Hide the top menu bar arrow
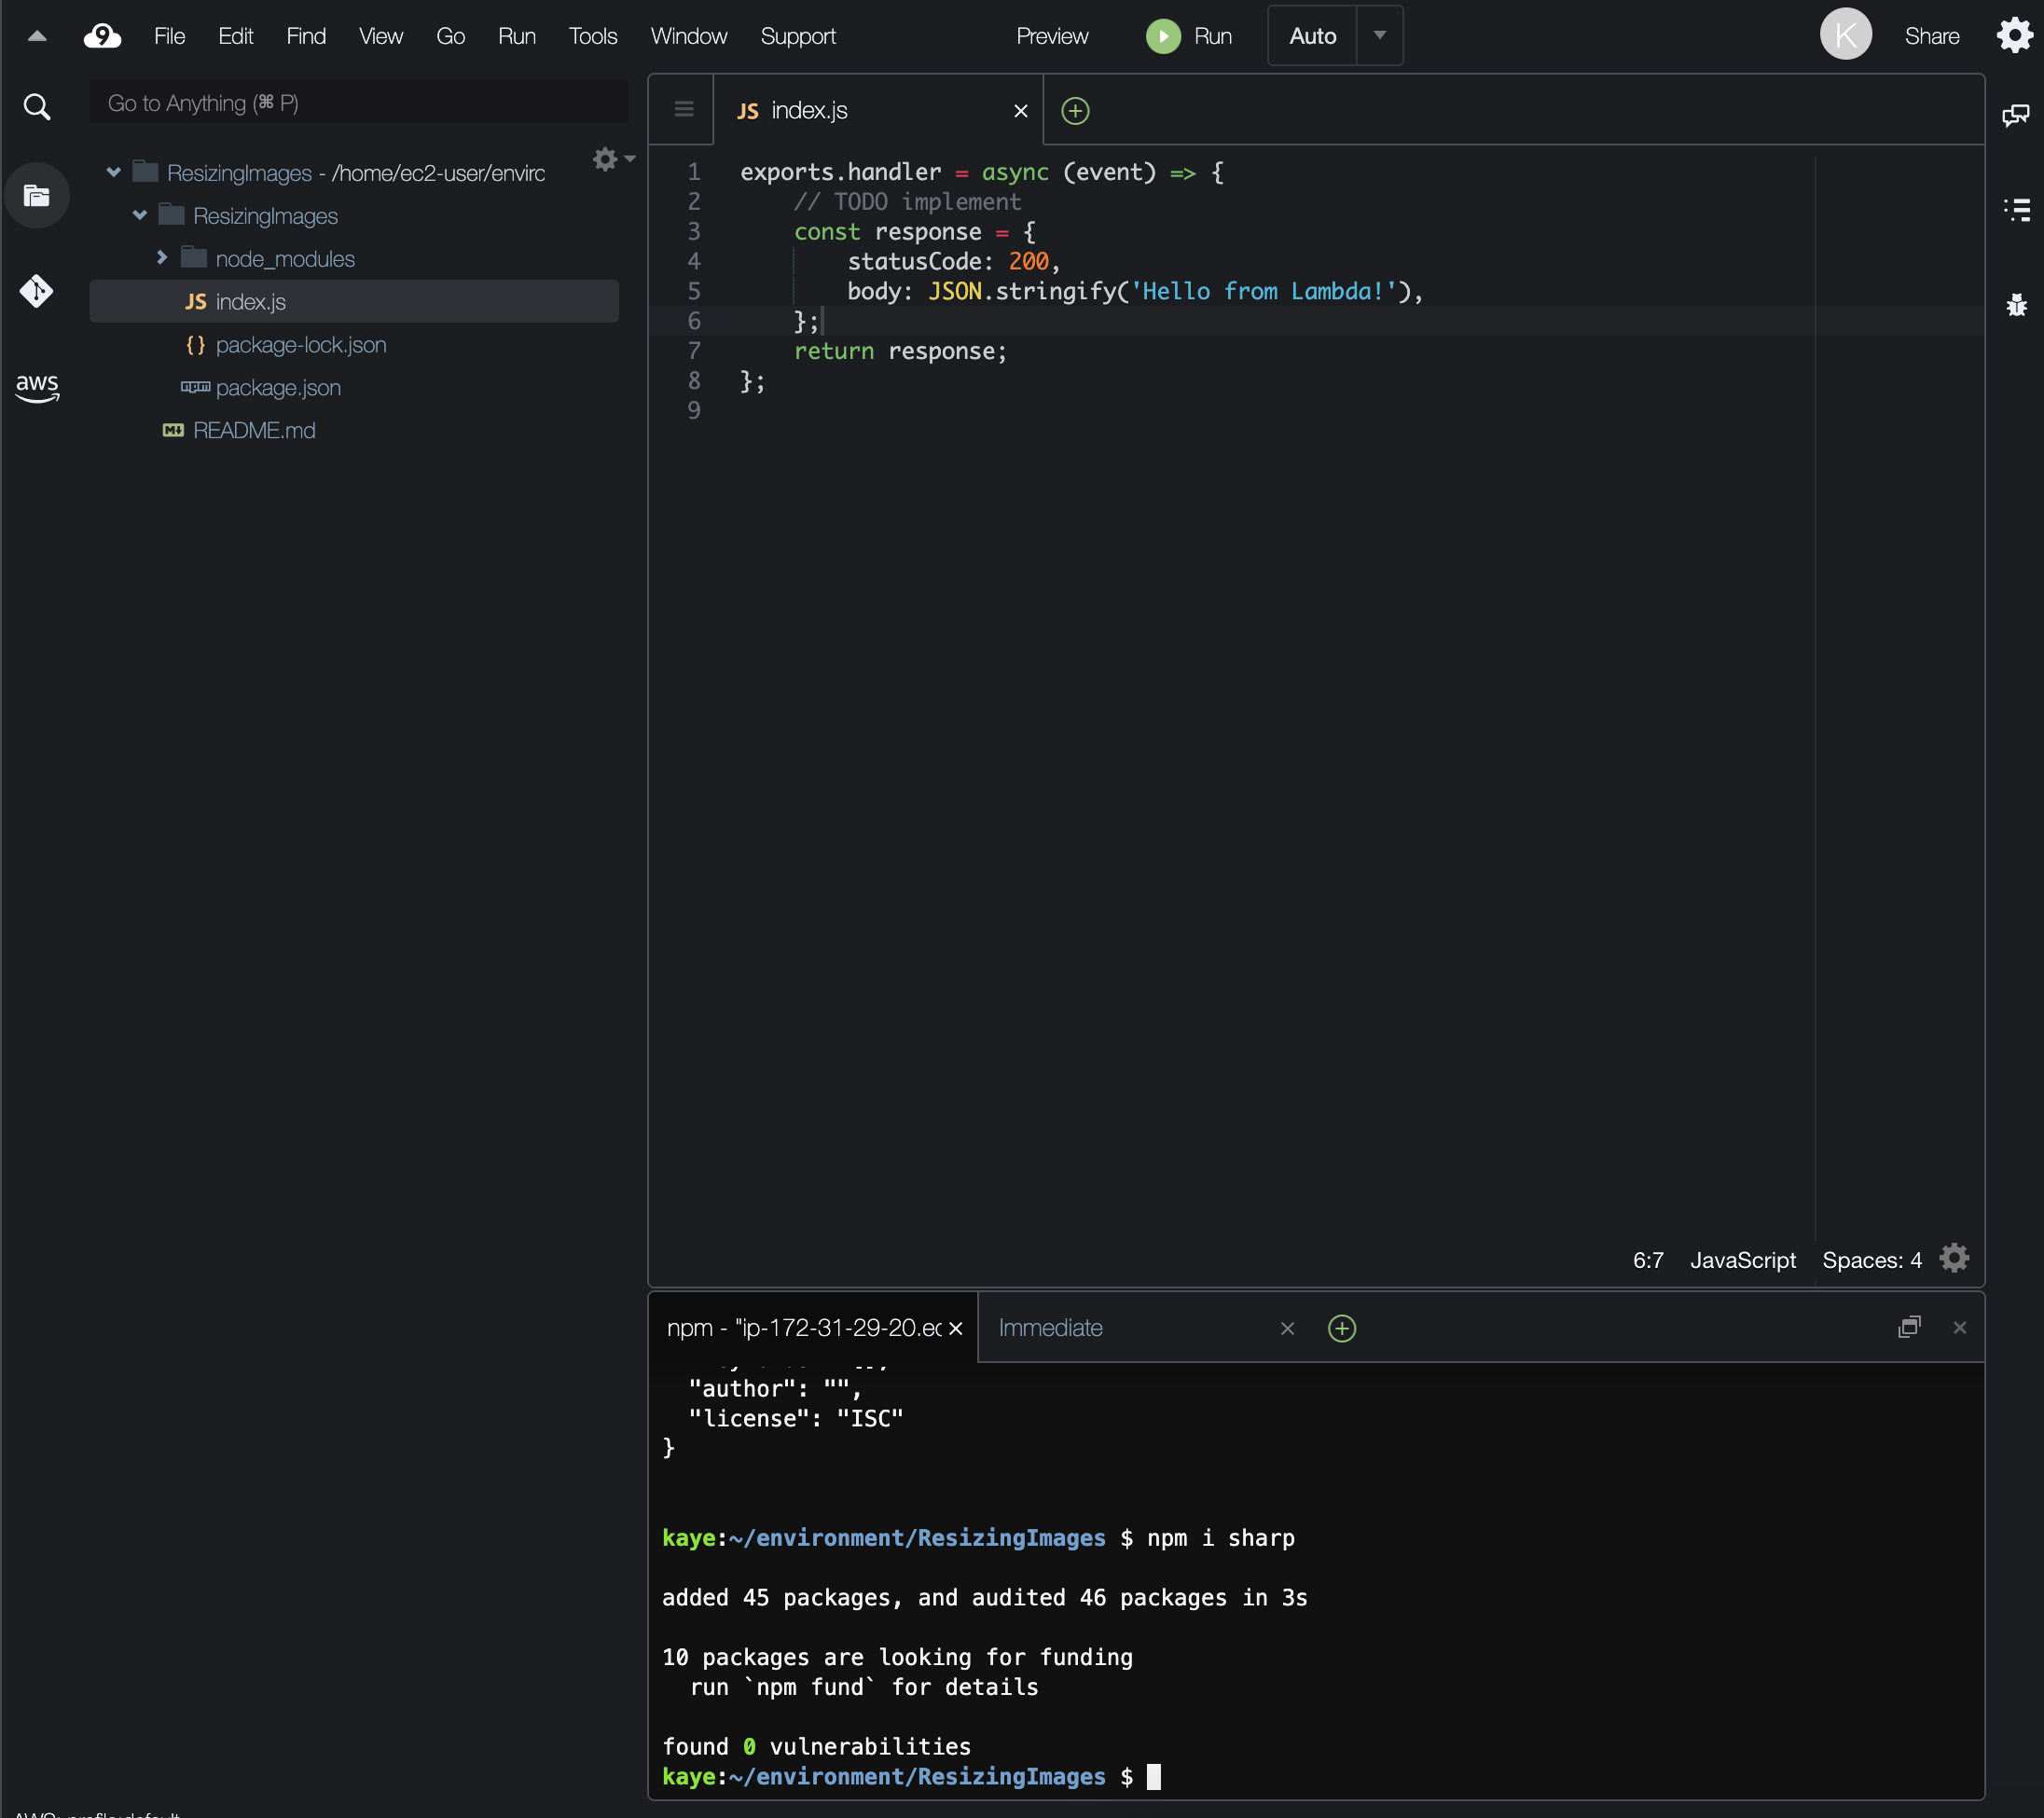This screenshot has height=1818, width=2044. (x=37, y=36)
